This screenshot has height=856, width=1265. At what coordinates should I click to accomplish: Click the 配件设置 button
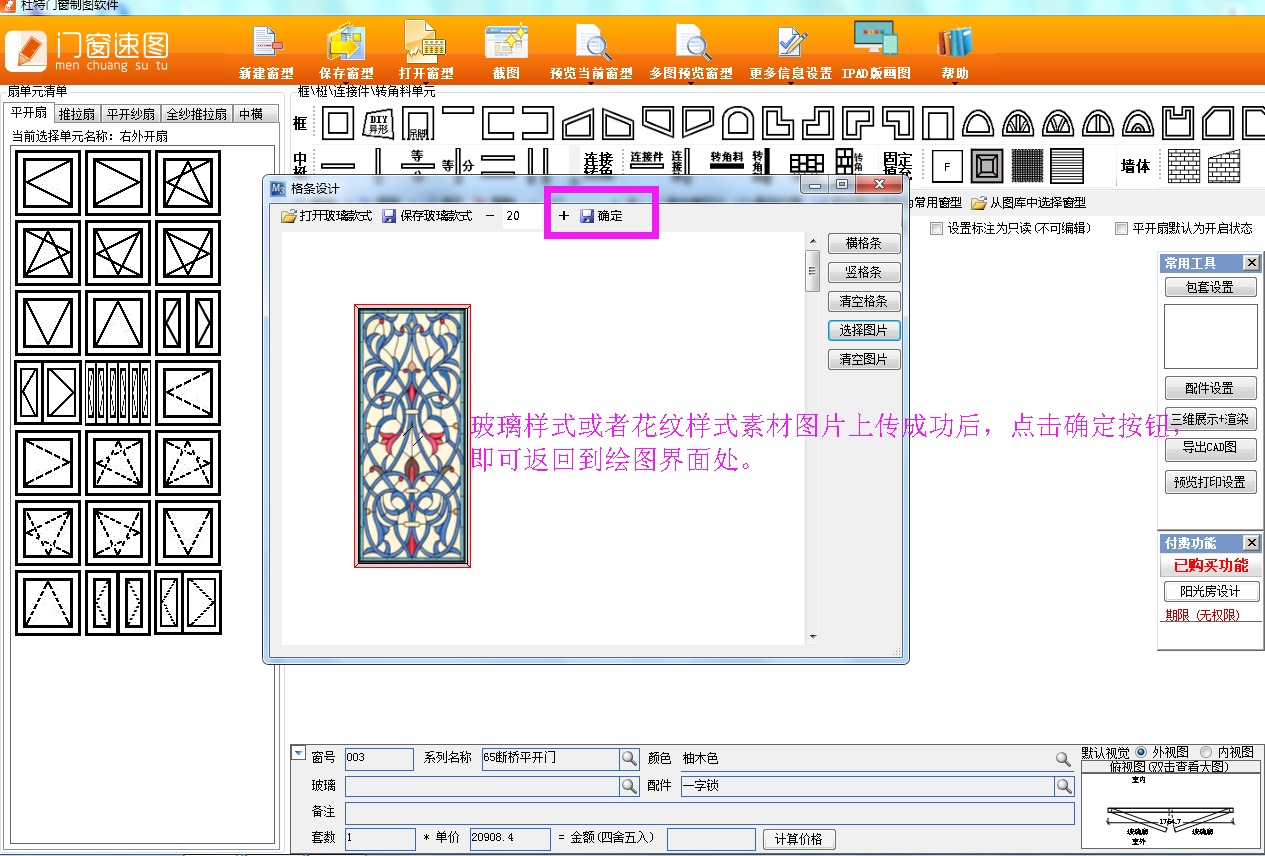pos(1210,388)
